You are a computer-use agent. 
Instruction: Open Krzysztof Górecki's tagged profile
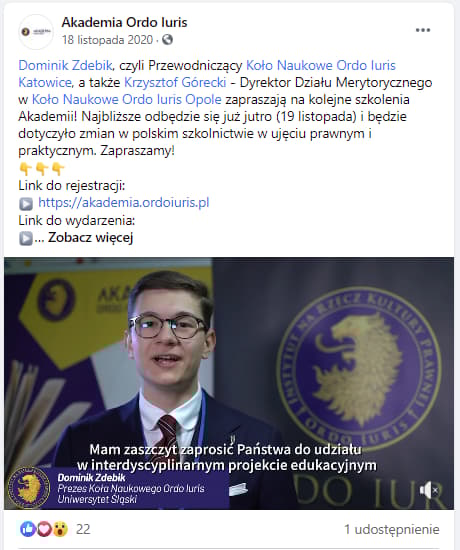coord(175,82)
